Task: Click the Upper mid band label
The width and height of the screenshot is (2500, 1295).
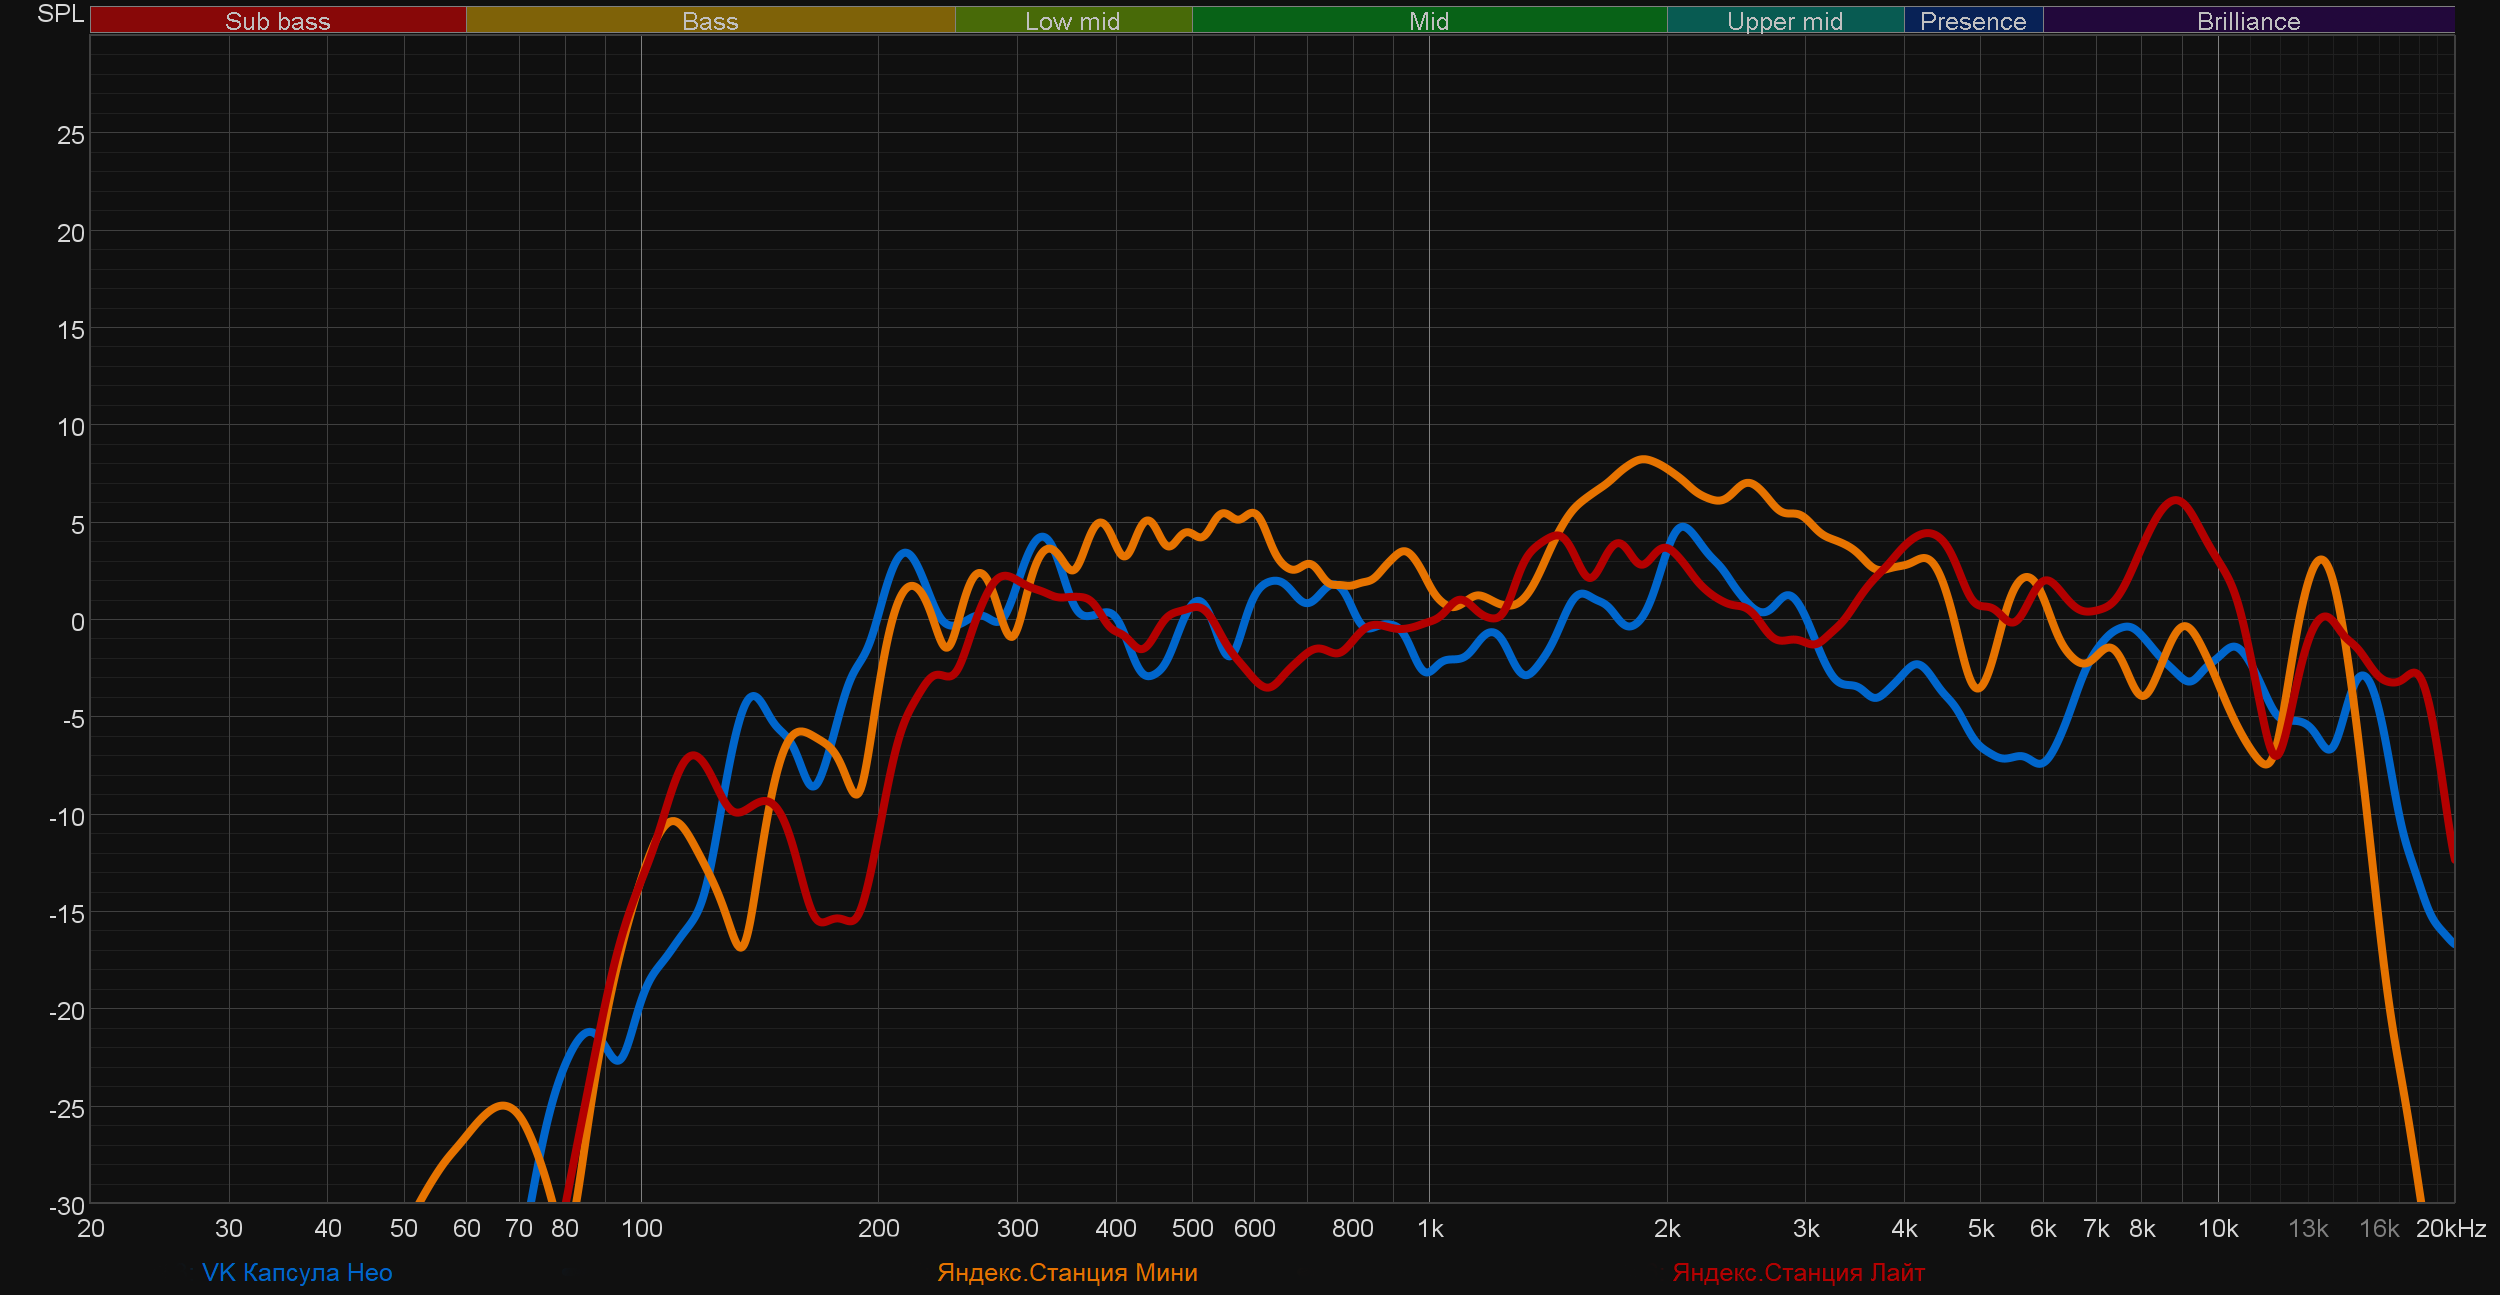Action: tap(1784, 21)
